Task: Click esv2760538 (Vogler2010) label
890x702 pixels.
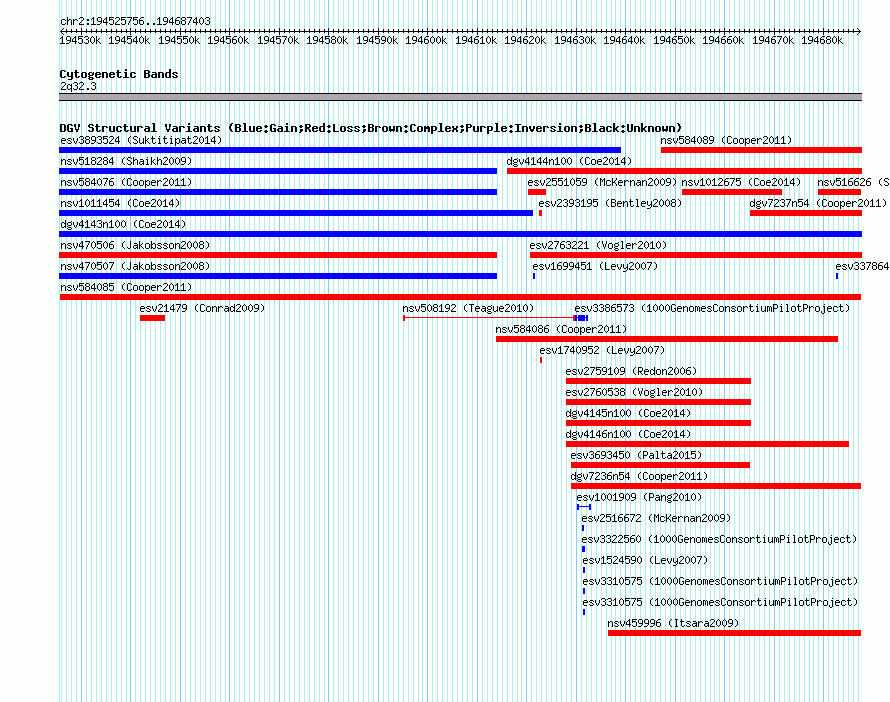Action: click(x=634, y=392)
